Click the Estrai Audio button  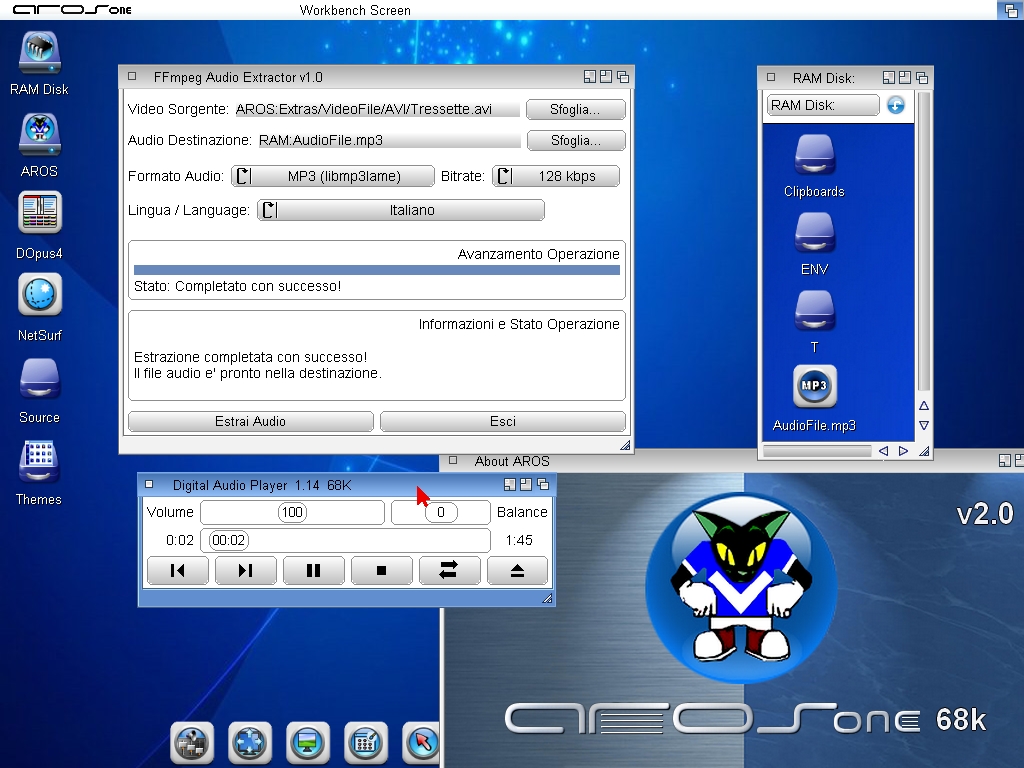251,422
